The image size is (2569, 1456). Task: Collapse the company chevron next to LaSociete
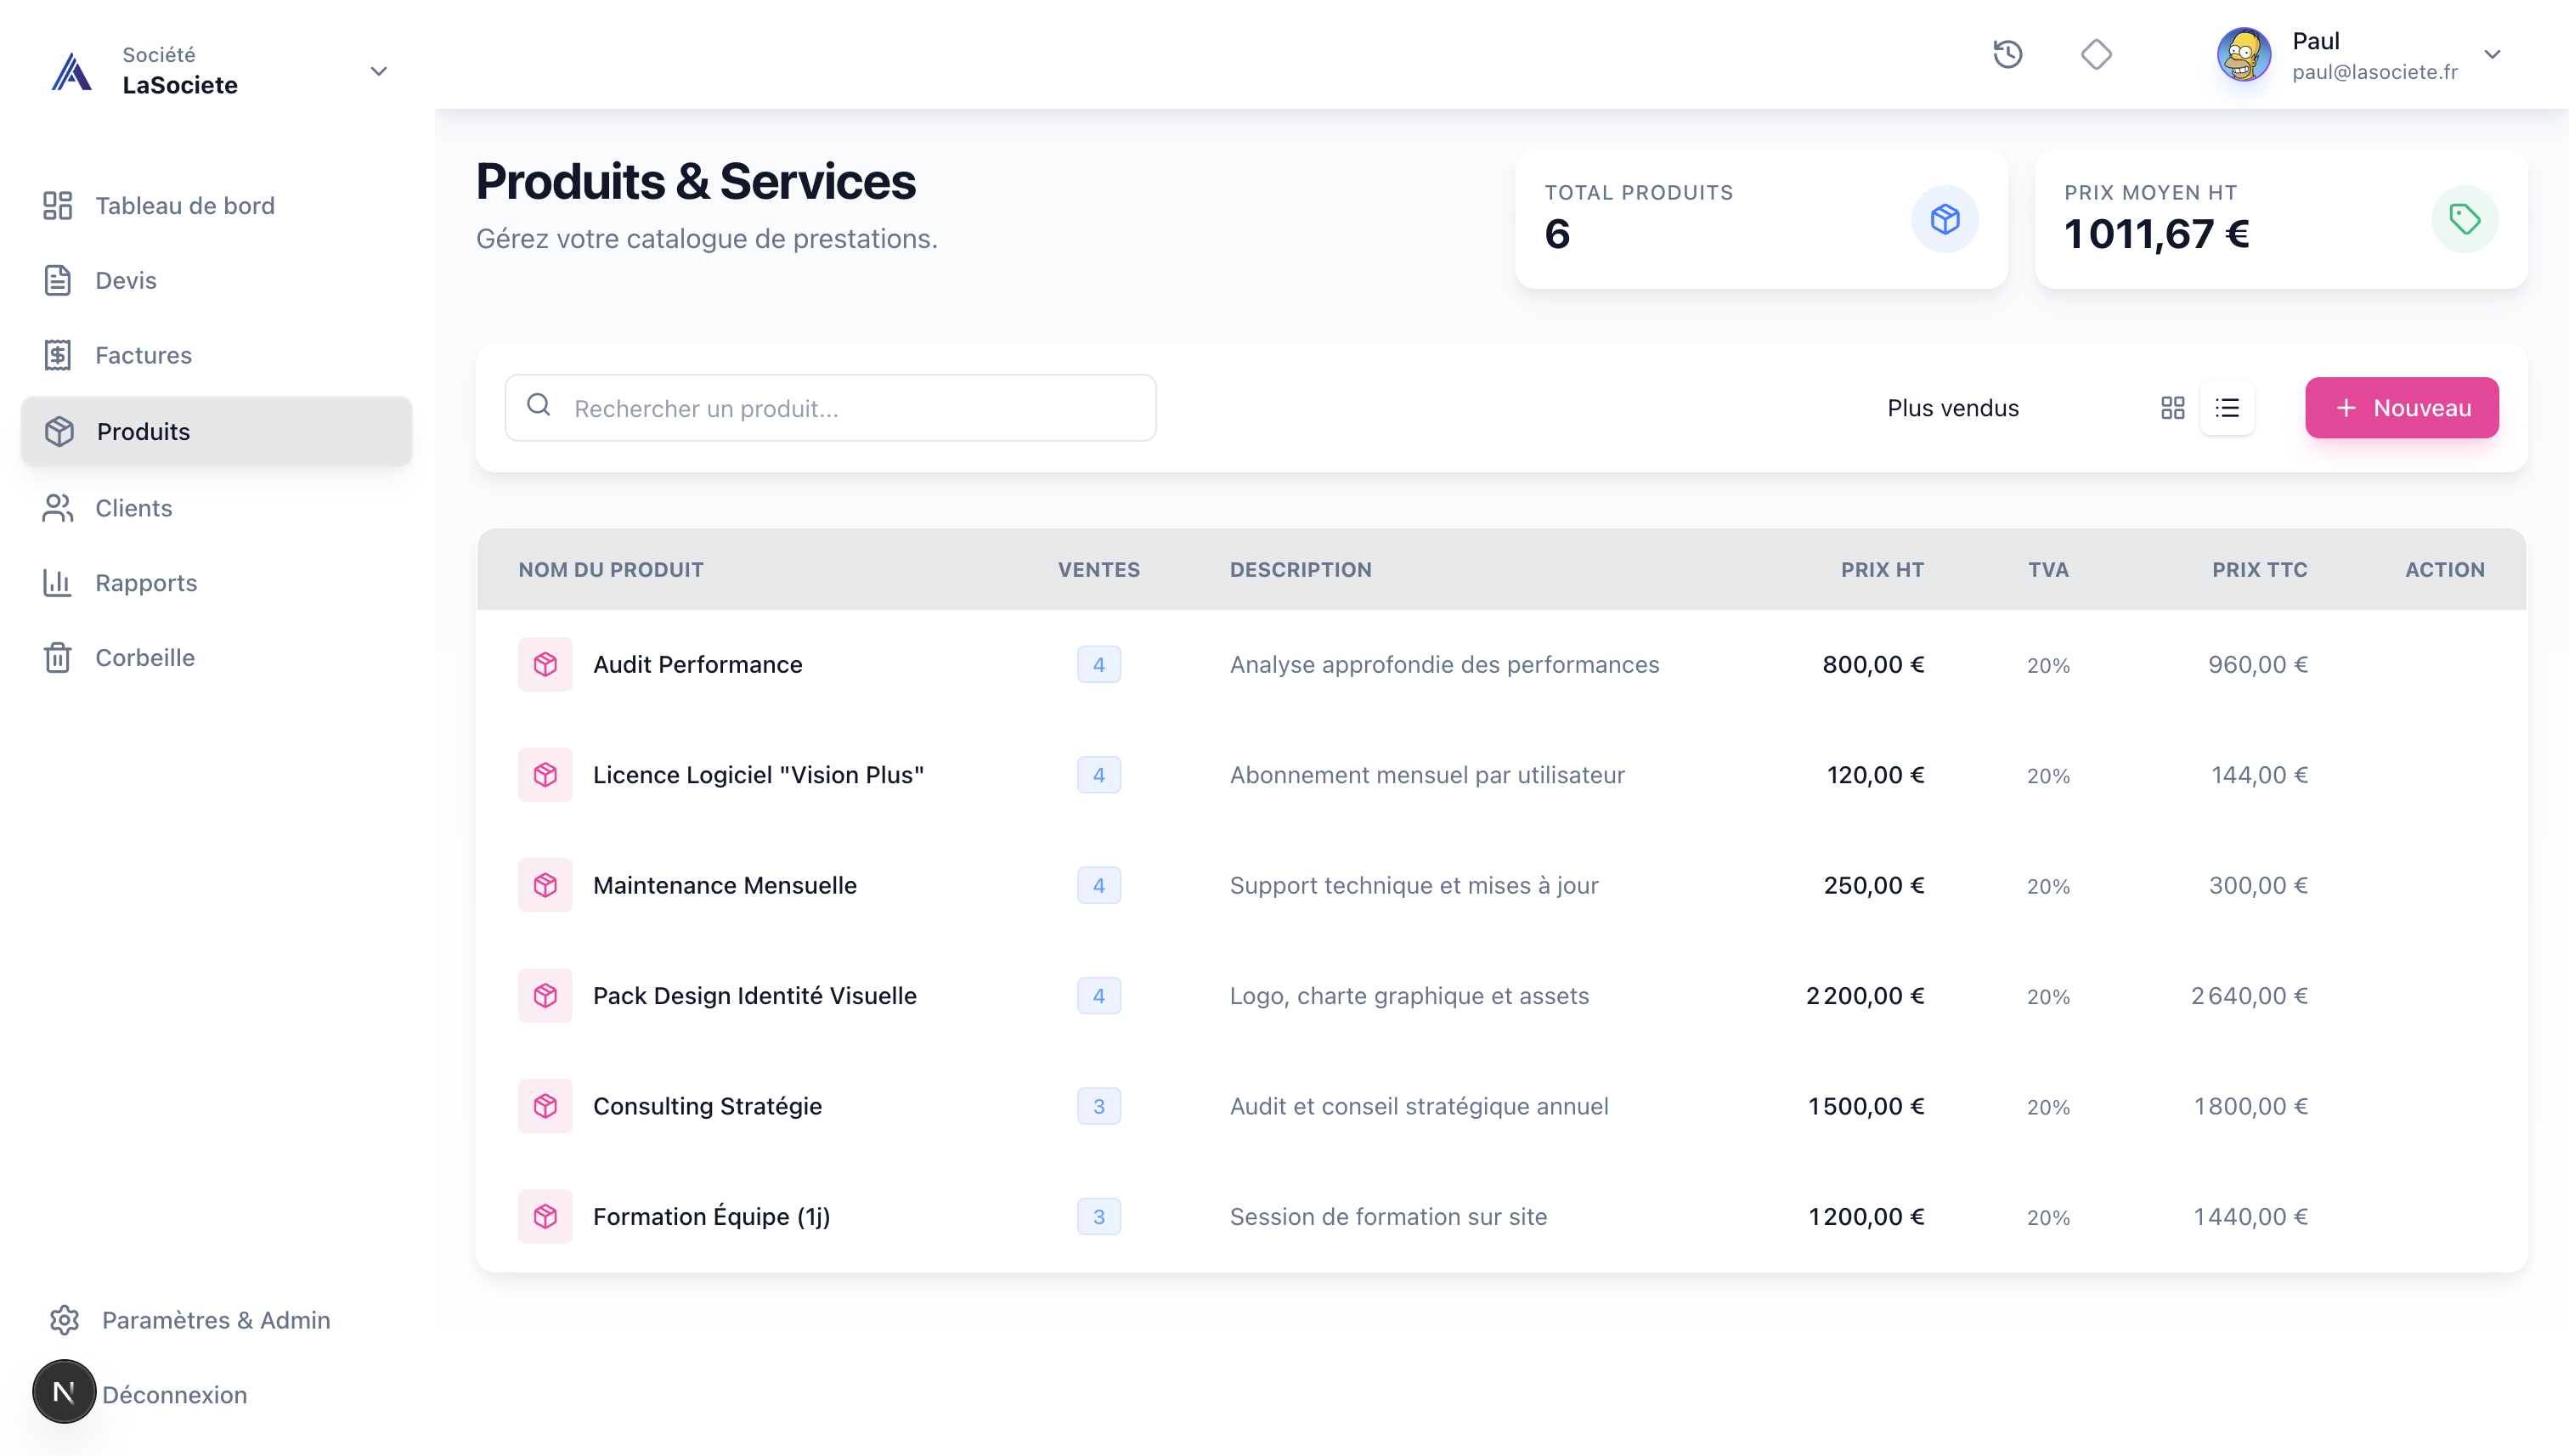point(378,71)
